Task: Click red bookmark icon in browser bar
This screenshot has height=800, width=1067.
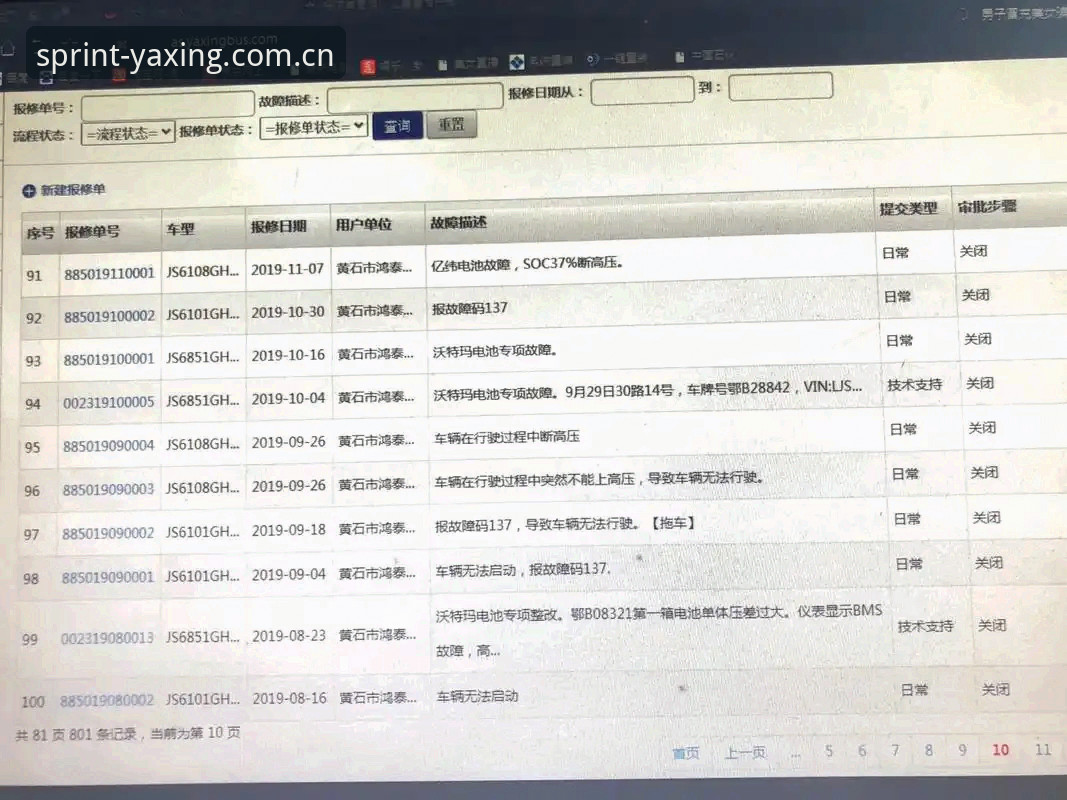Action: (x=368, y=66)
